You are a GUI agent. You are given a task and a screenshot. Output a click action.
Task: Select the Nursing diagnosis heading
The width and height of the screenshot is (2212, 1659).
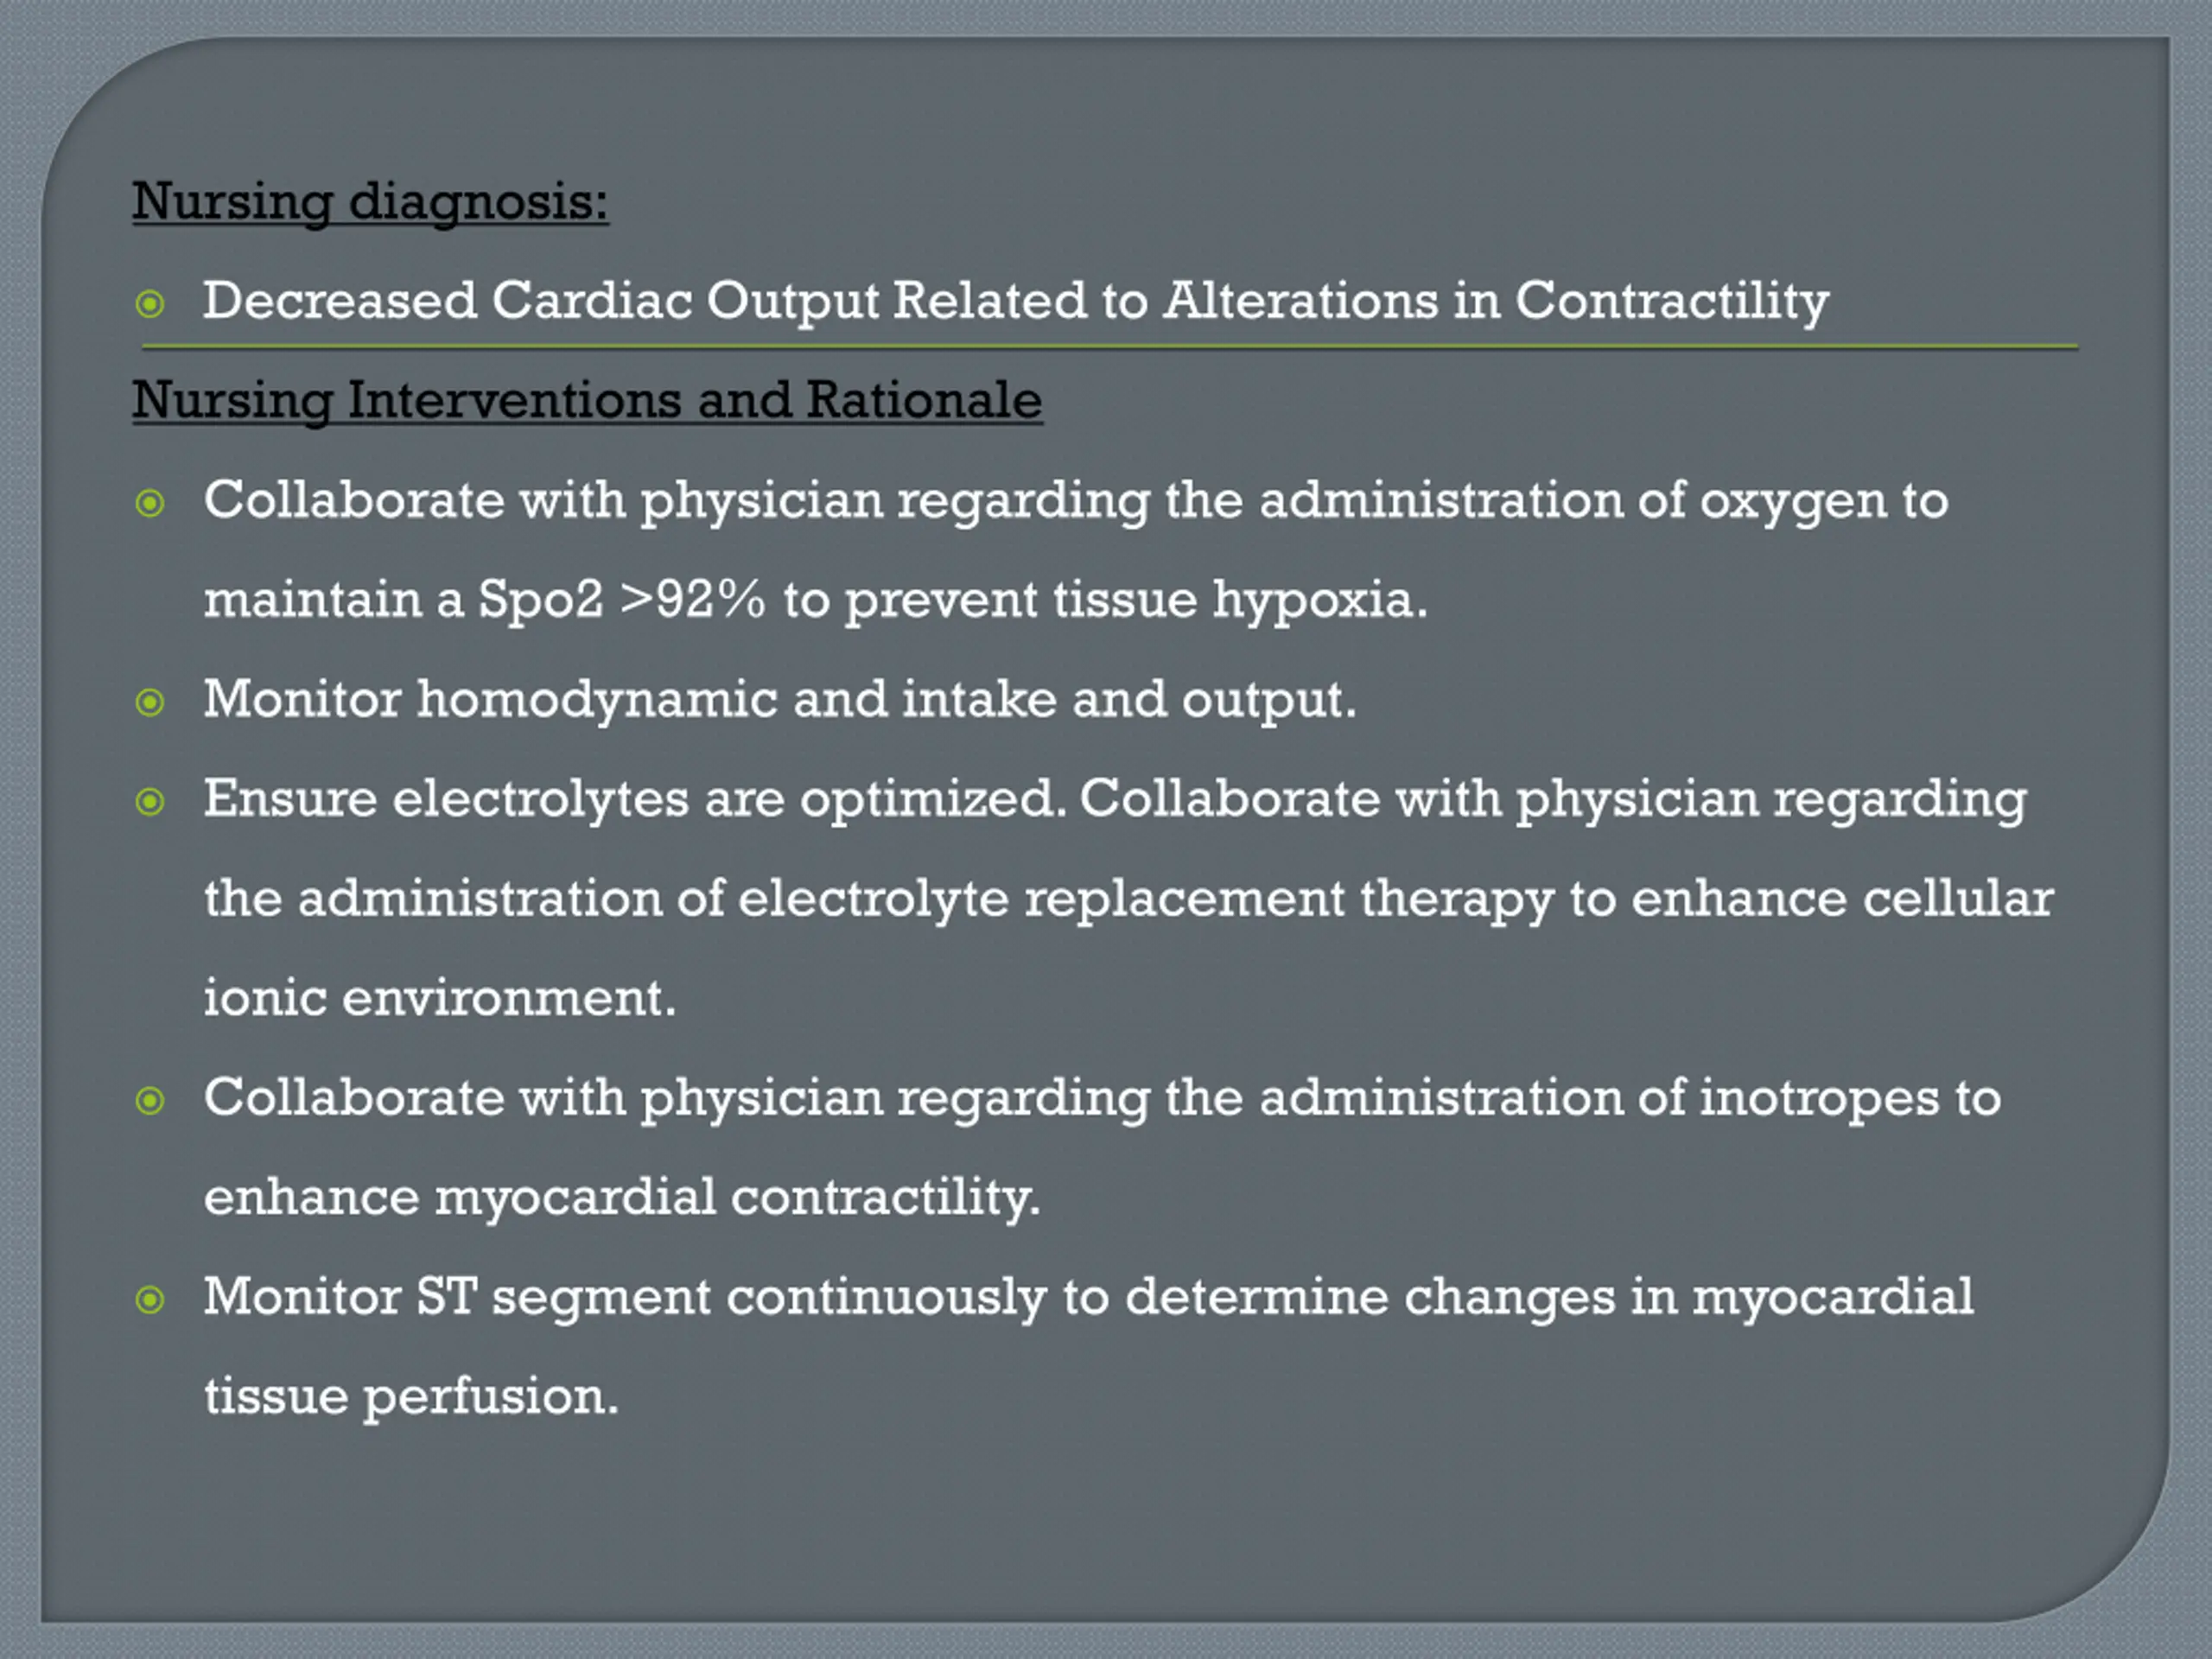(370, 202)
